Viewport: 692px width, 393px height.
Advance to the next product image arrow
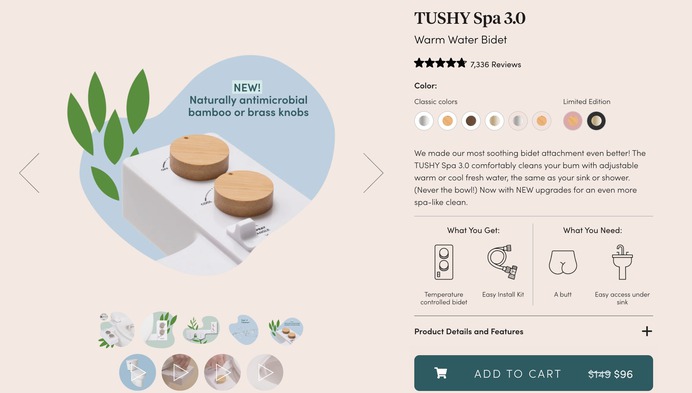click(373, 173)
